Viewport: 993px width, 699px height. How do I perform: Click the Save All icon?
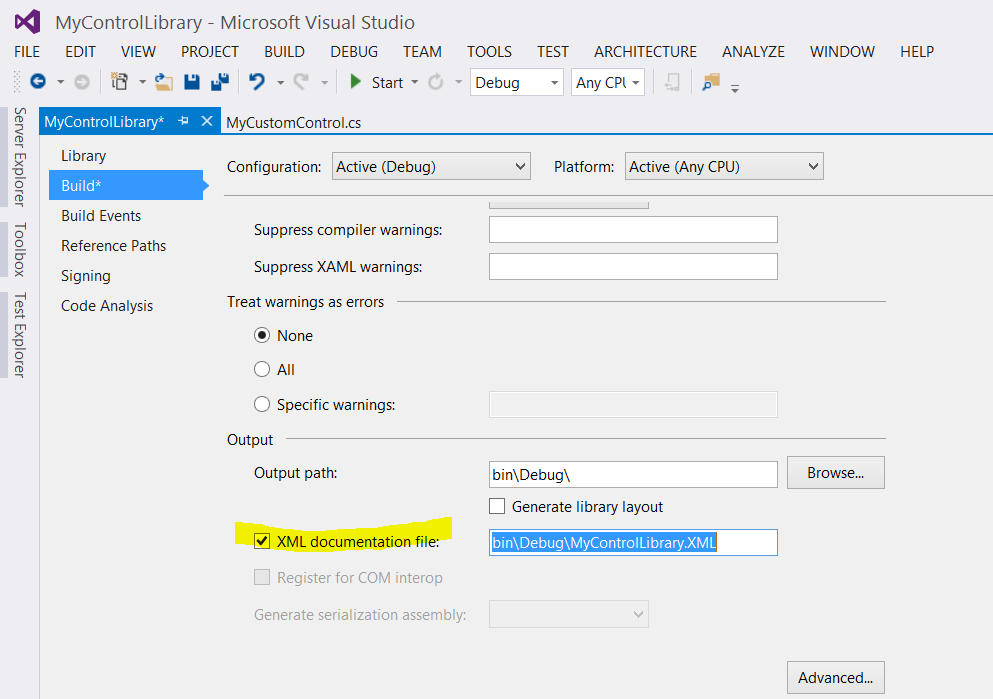tap(219, 82)
